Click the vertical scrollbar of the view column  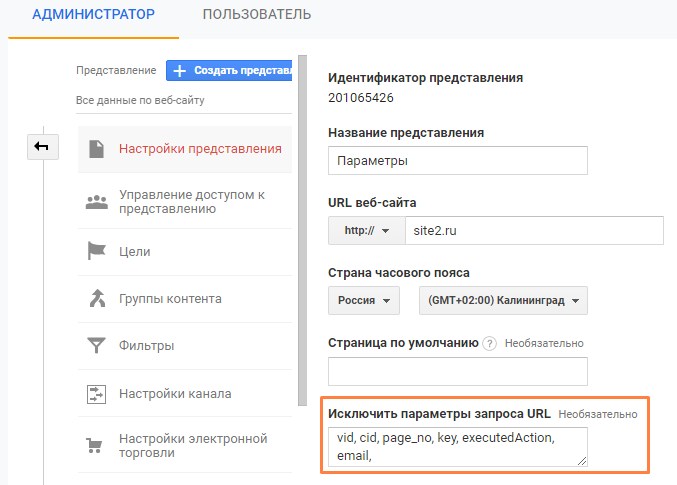click(302, 231)
